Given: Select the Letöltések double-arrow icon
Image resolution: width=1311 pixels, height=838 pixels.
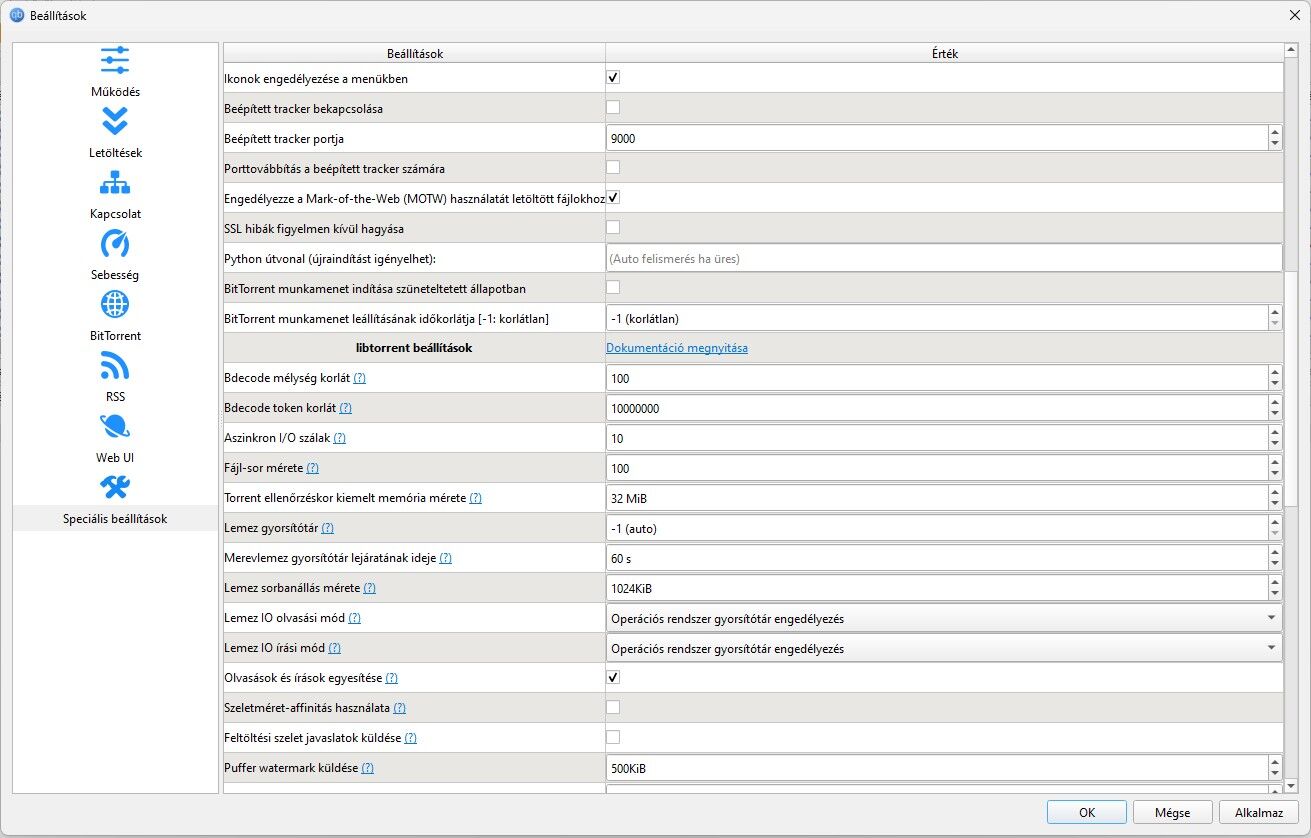Looking at the screenshot, I should tap(115, 121).
